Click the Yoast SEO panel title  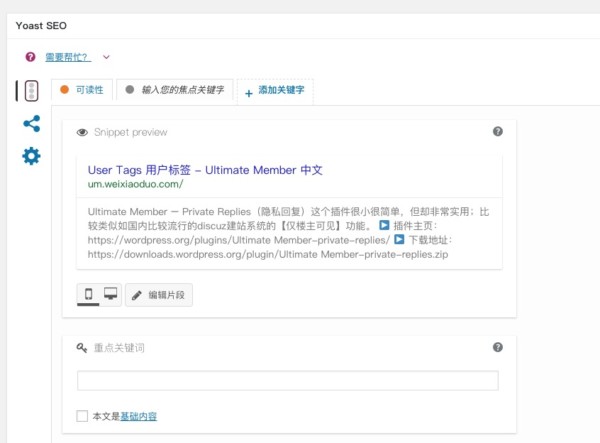pos(41,26)
